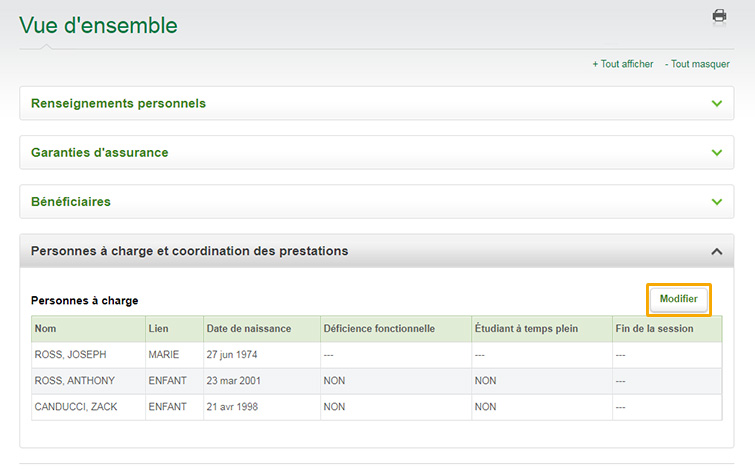Open Bénéficiaires section header

377,202
